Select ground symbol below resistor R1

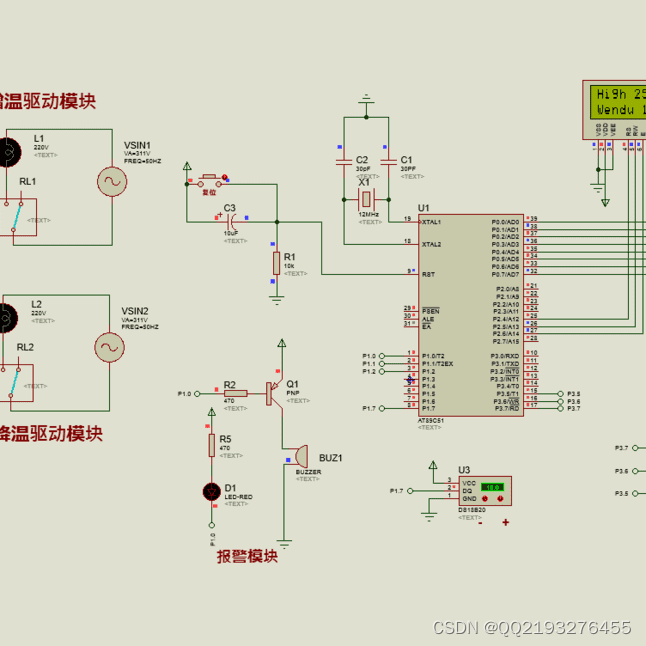click(x=276, y=300)
